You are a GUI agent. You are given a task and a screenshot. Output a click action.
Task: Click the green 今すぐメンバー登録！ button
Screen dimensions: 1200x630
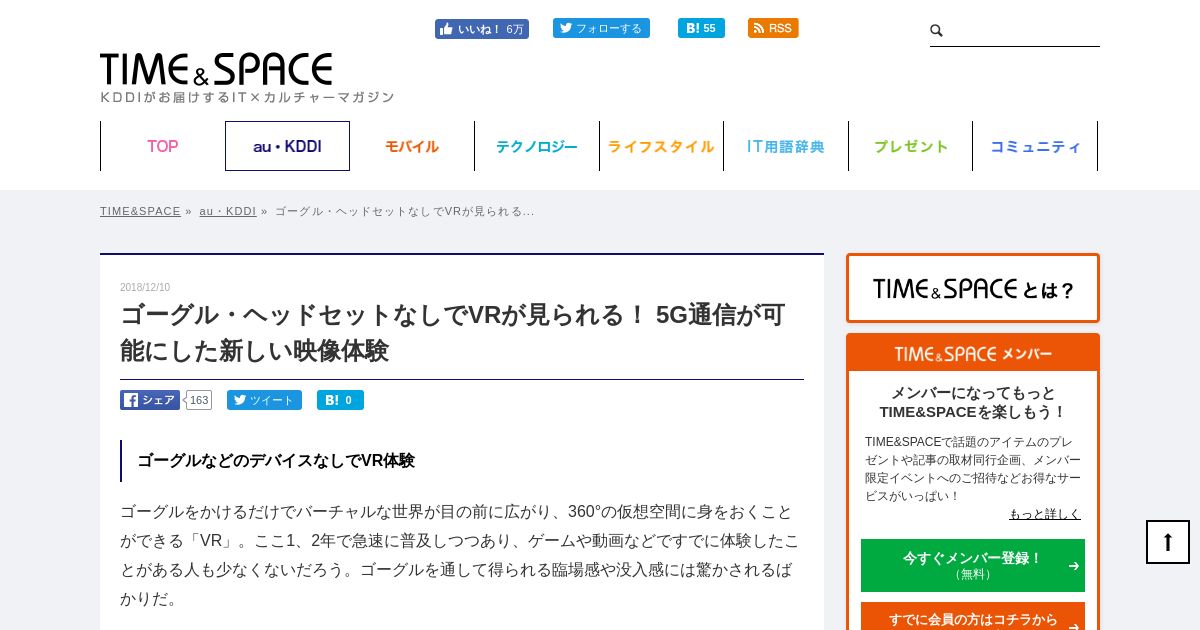pos(973,565)
